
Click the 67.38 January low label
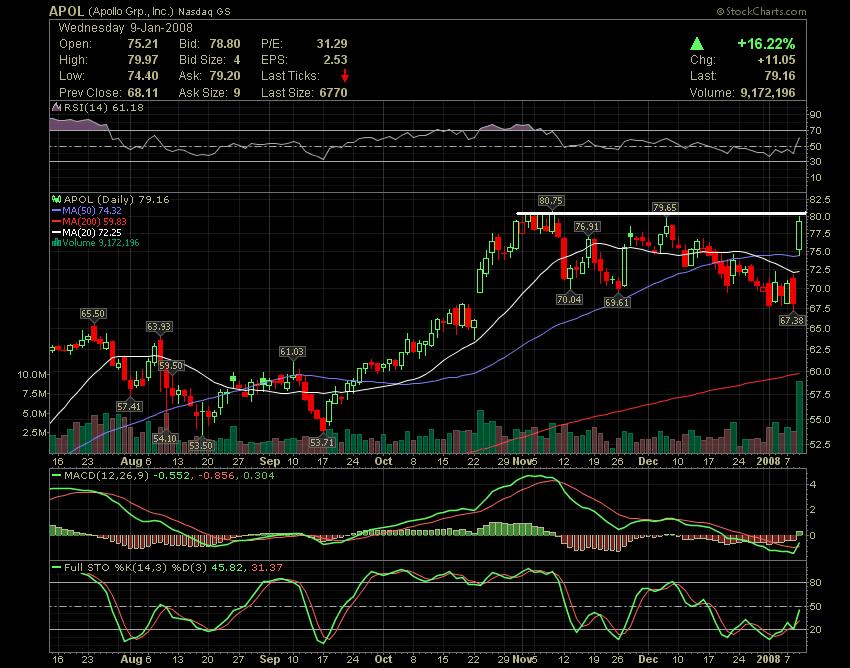[791, 320]
